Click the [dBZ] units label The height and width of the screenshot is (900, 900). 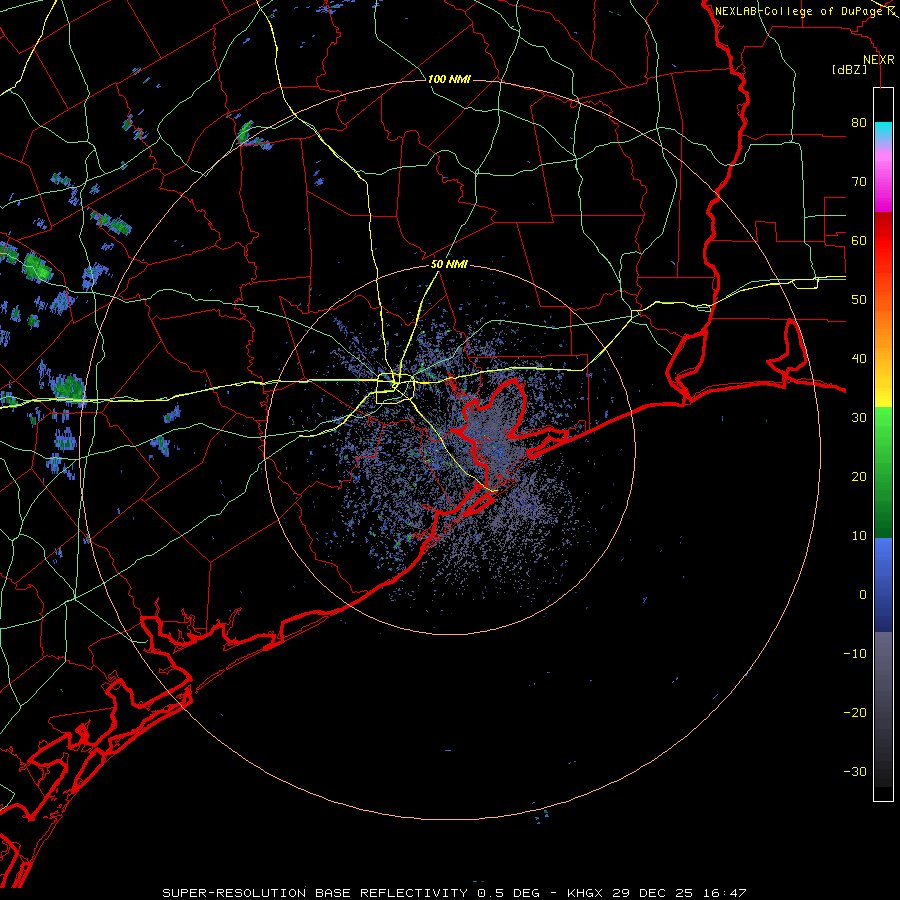(x=849, y=69)
